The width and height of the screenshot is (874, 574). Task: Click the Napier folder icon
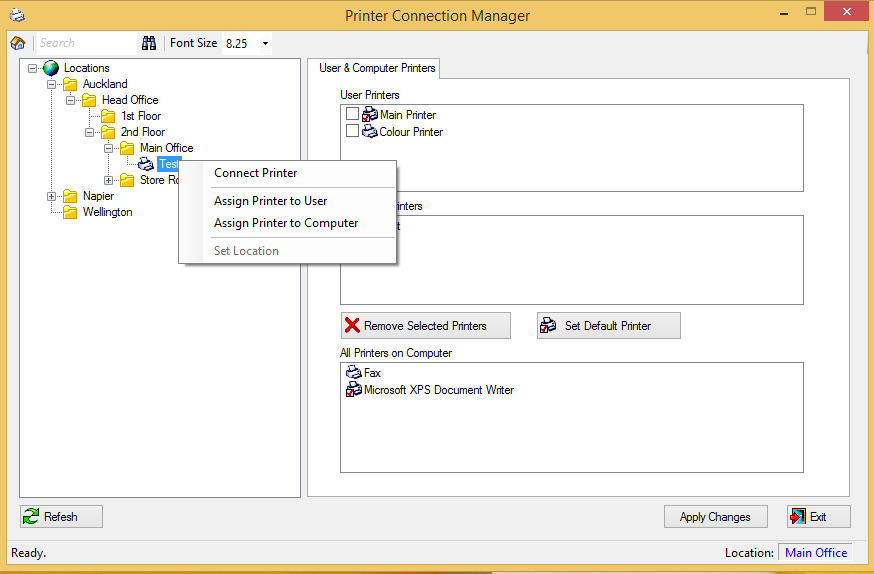(x=70, y=196)
